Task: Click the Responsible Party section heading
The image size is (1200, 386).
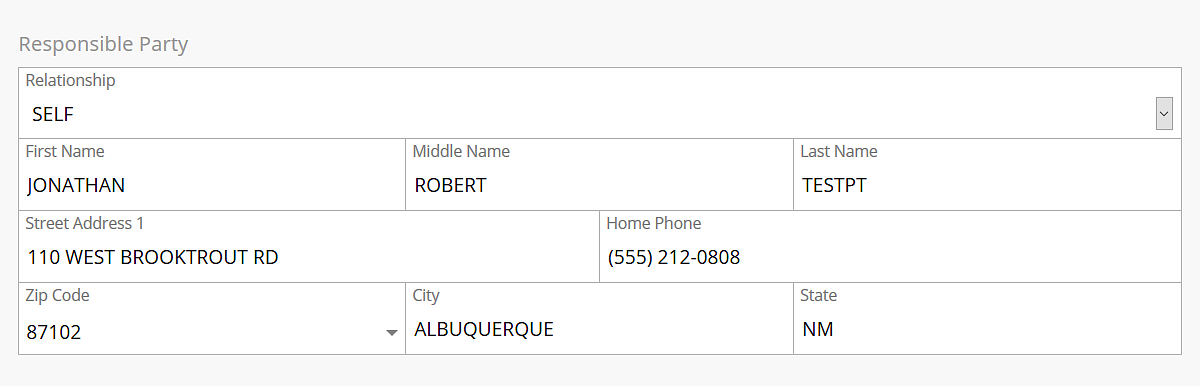Action: pos(104,44)
